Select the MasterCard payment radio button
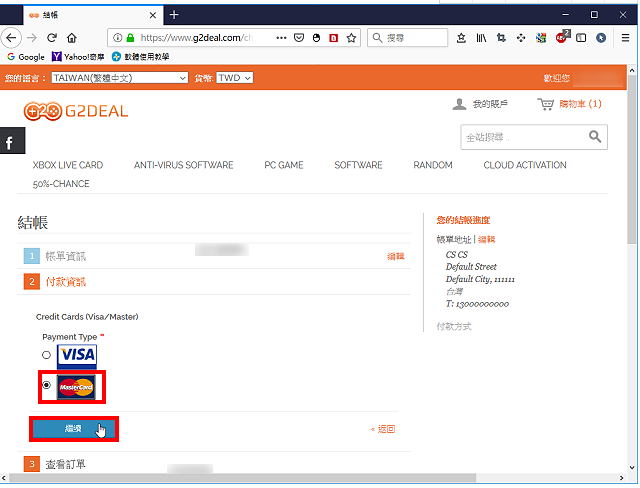The height and width of the screenshot is (488, 640). pos(47,385)
